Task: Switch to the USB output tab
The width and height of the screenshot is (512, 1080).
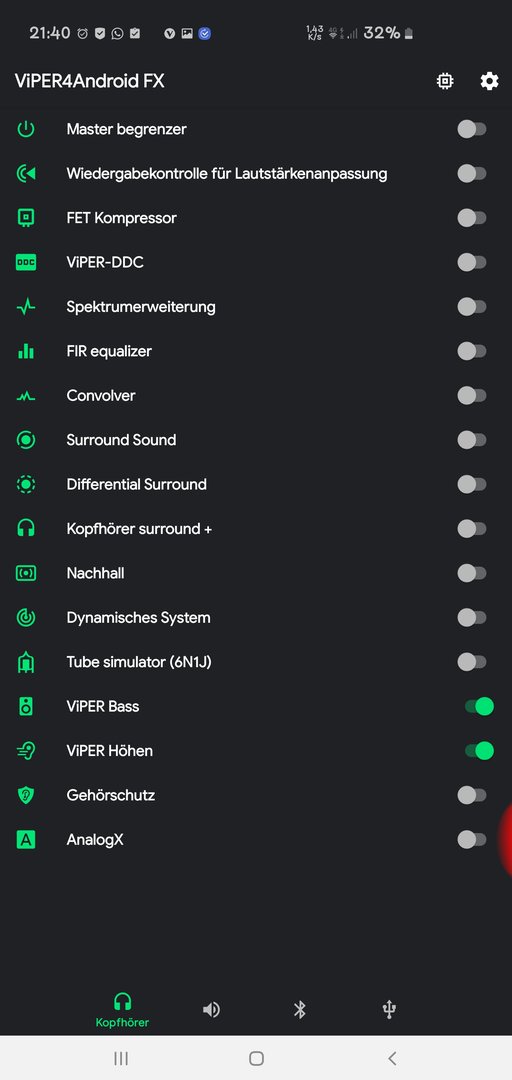Action: [x=389, y=1010]
